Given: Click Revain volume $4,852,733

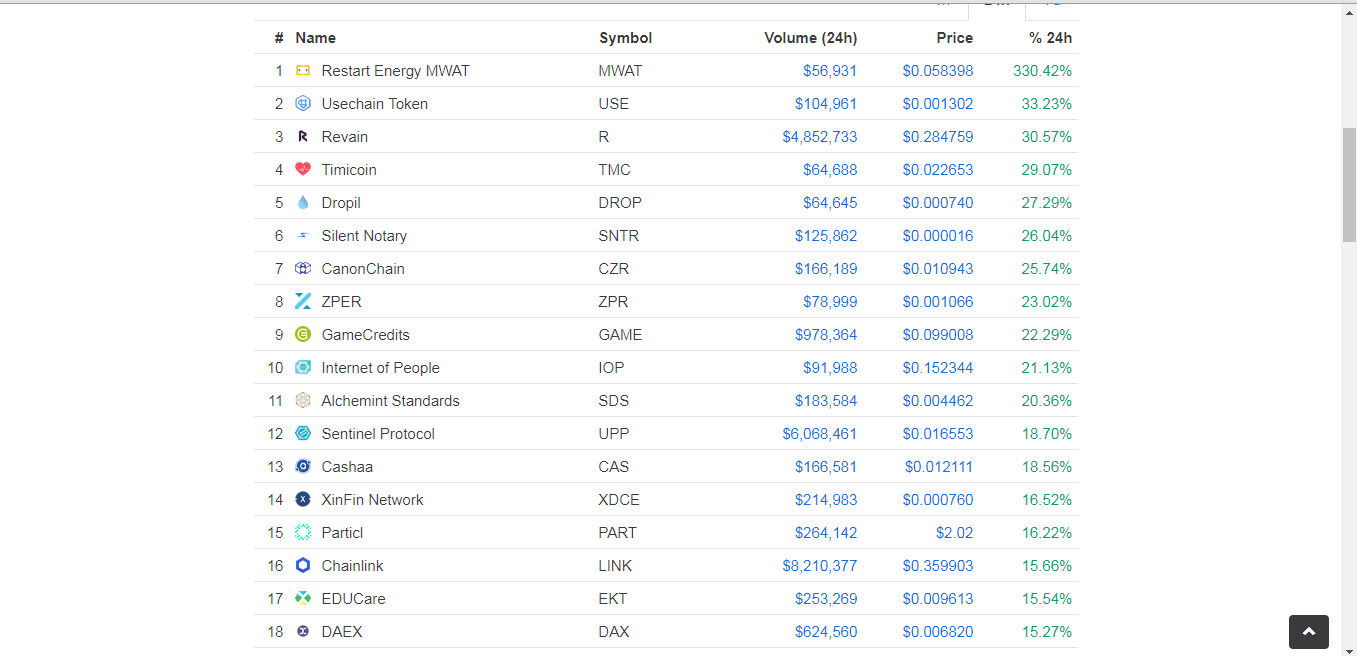Looking at the screenshot, I should pyautogui.click(x=819, y=137).
